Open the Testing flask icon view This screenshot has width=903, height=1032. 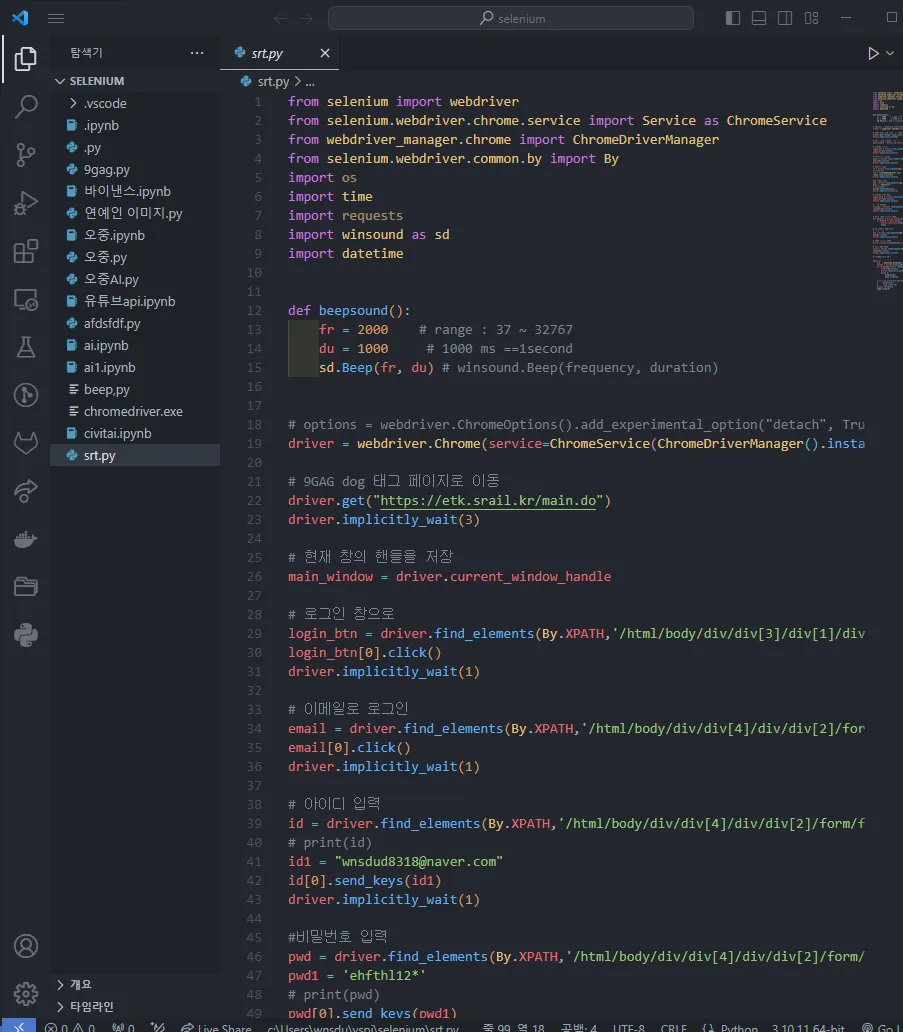pyautogui.click(x=26, y=347)
